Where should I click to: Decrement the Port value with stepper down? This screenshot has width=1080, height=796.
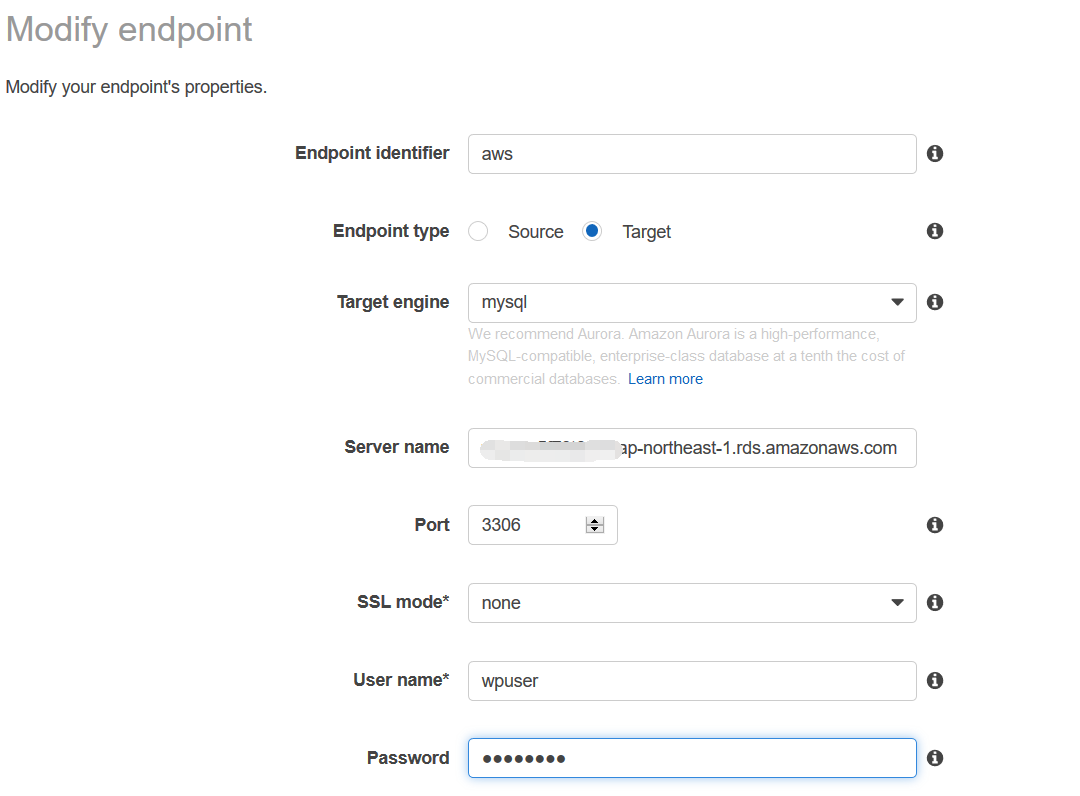[x=594, y=529]
